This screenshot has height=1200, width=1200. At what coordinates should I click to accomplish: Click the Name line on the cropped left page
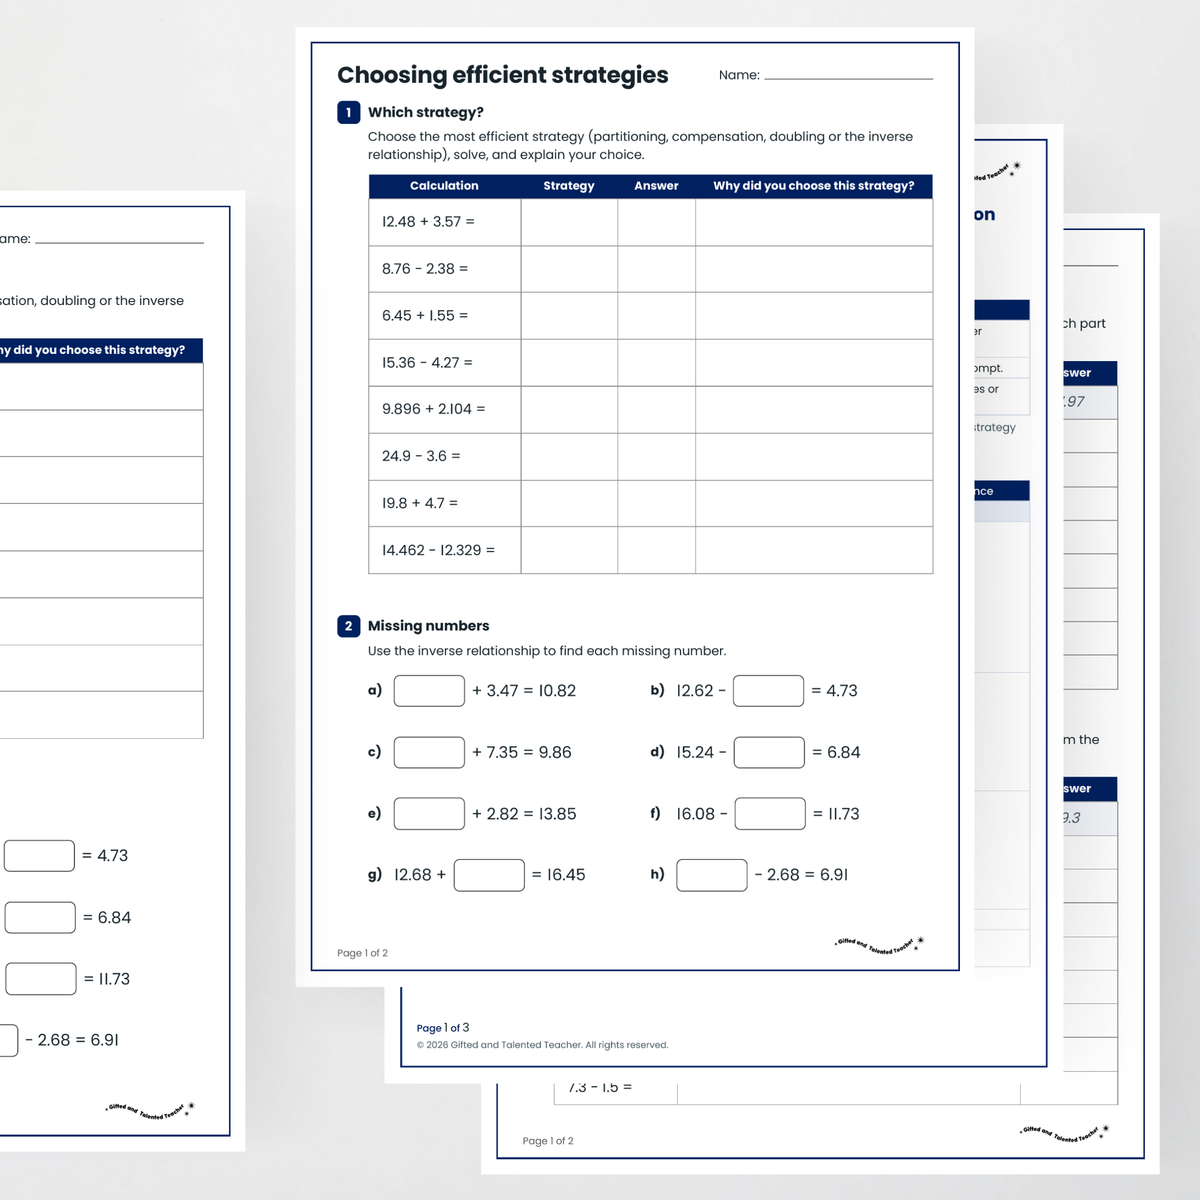point(119,240)
